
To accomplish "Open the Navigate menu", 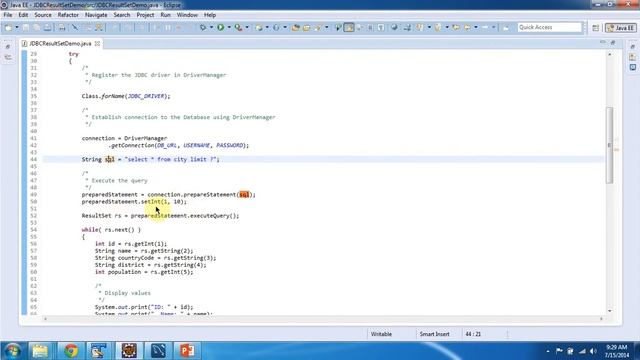I will pyautogui.click(x=96, y=15).
